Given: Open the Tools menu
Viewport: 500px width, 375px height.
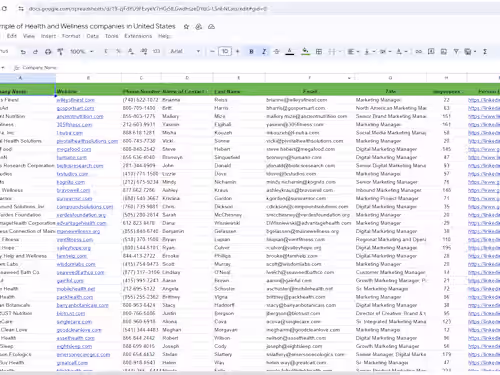Looking at the screenshot, I should (x=111, y=36).
